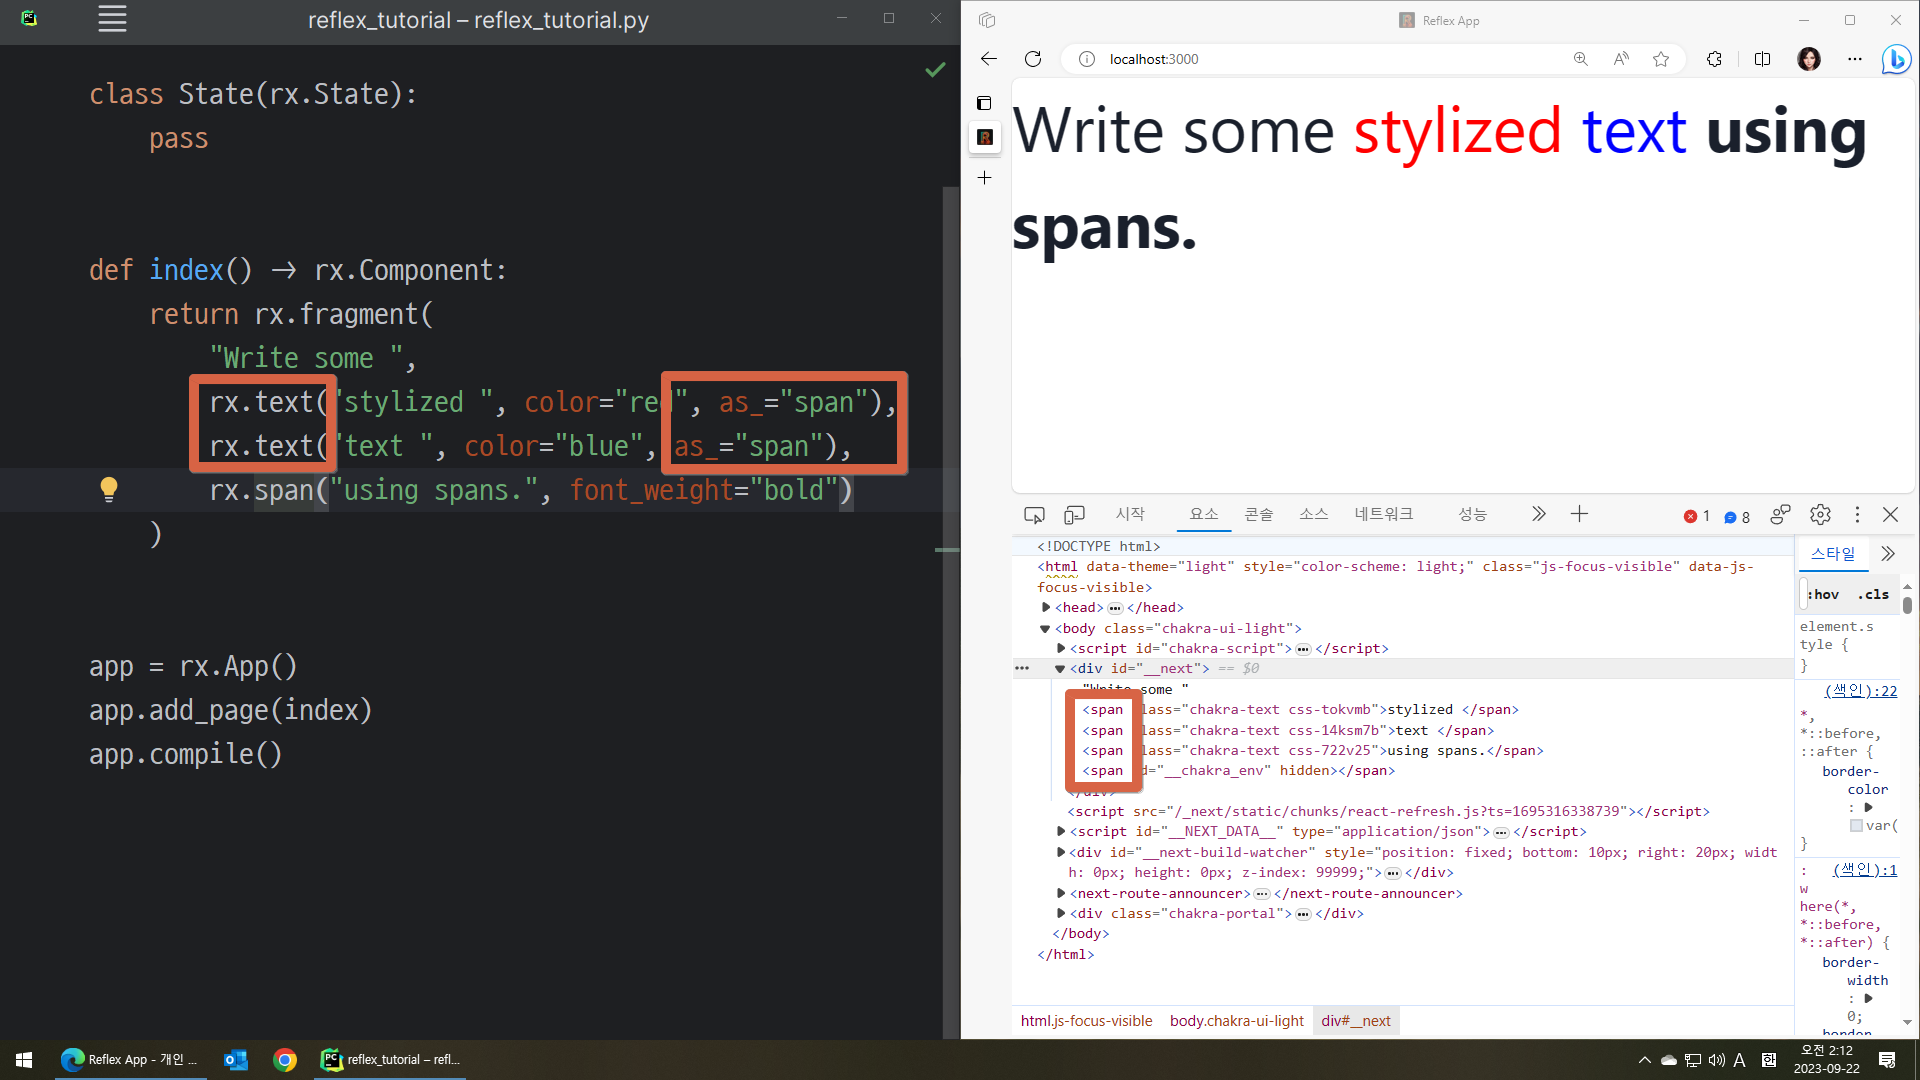Click the (색인):22 stylesheet link
The height and width of the screenshot is (1080, 1920).
[1860, 691]
